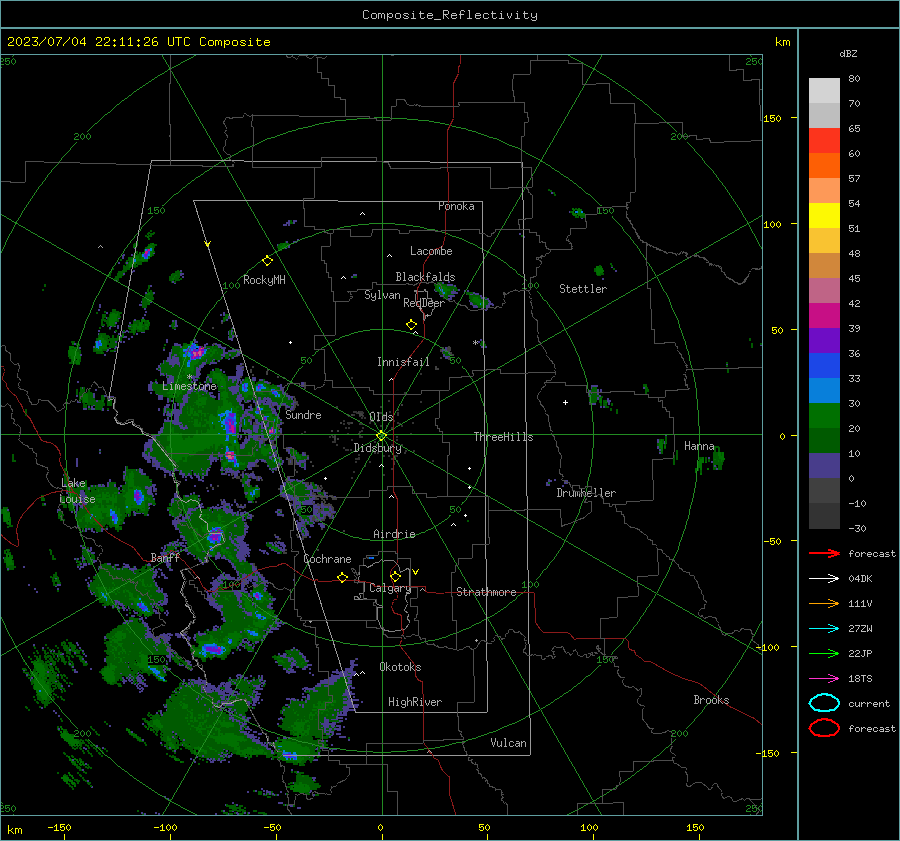Click the Composite_Reflectivity title text
The width and height of the screenshot is (900, 841).
coord(450,15)
